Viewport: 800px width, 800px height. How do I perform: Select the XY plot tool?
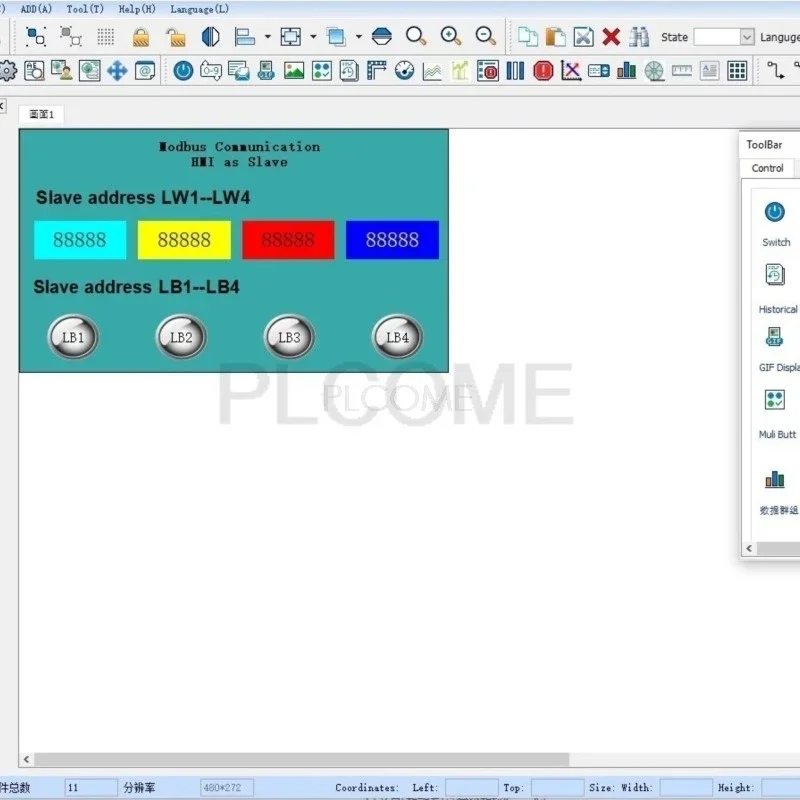click(x=570, y=71)
